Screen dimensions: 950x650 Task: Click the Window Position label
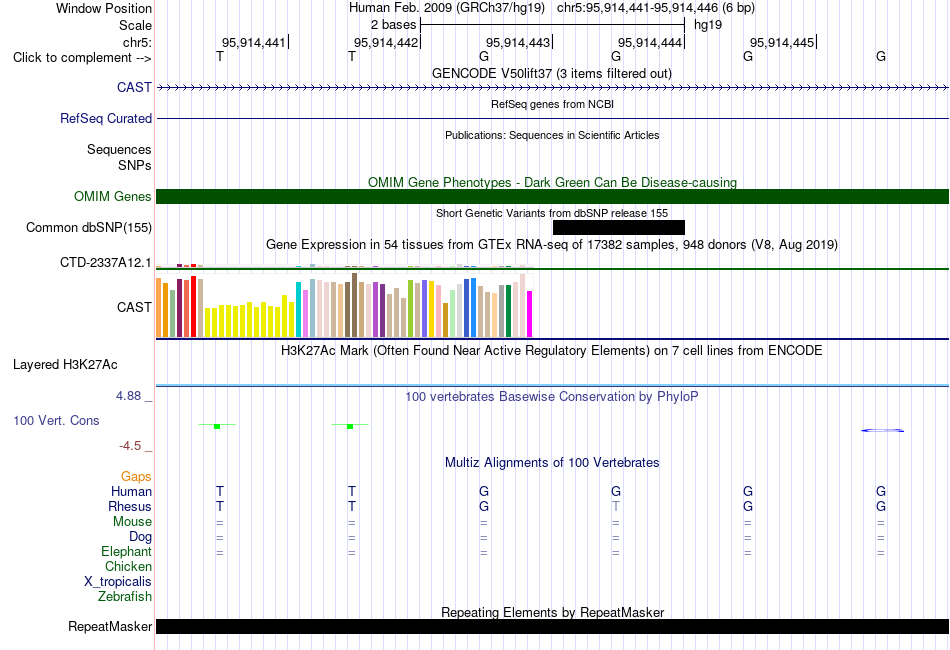point(104,8)
